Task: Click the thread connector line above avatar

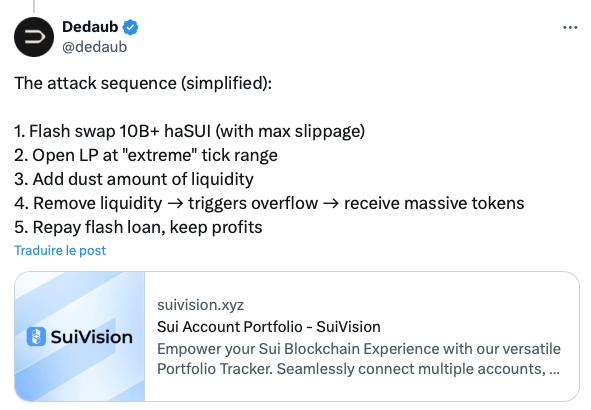Action: coord(34,6)
